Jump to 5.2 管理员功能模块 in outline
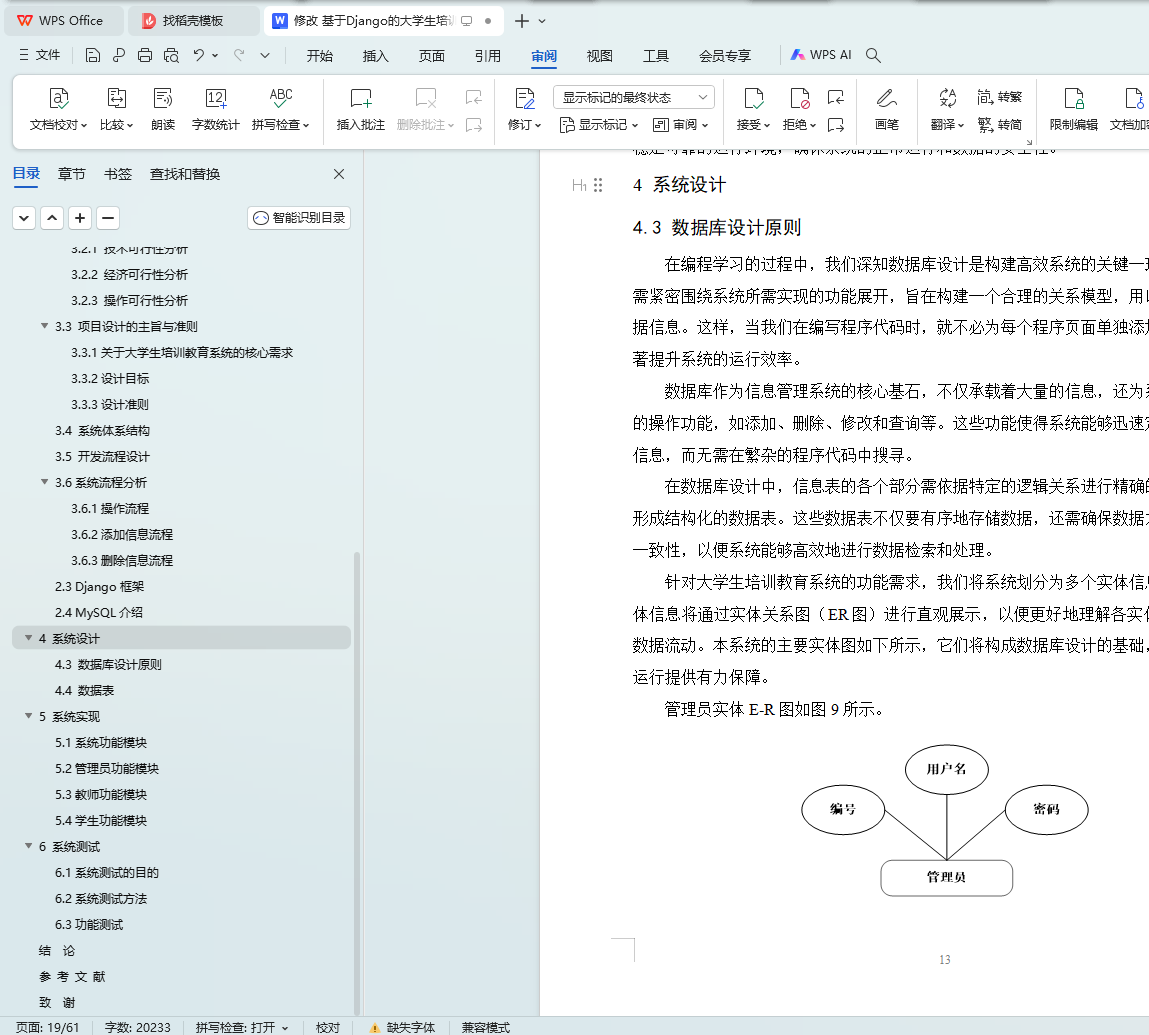 pos(107,768)
